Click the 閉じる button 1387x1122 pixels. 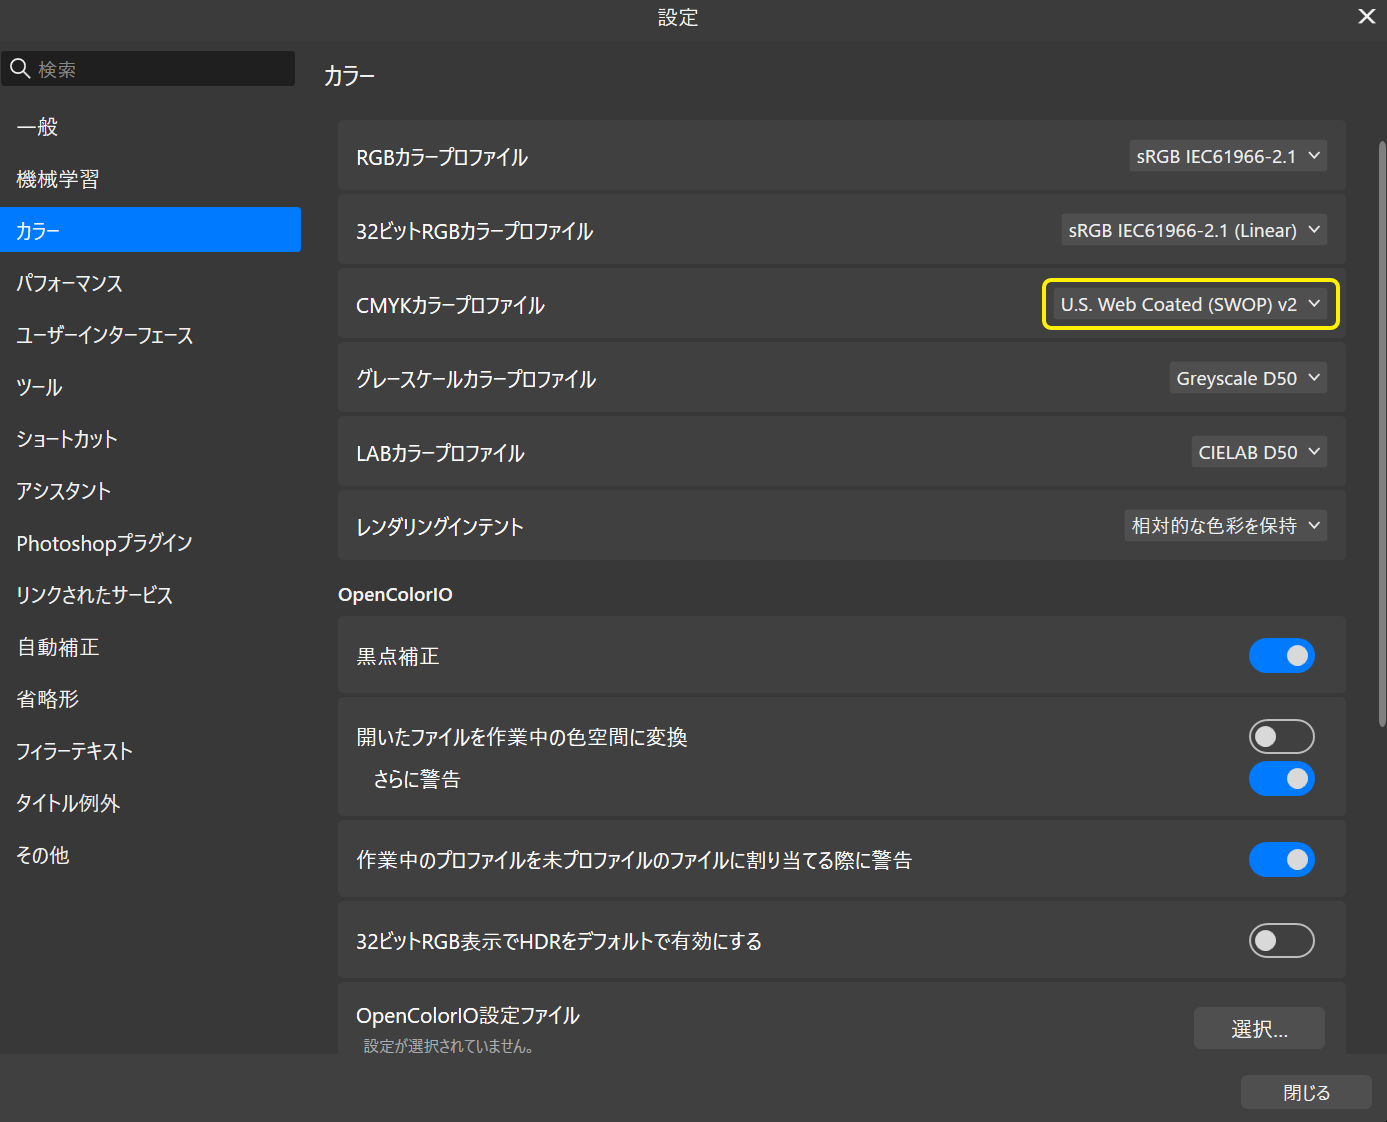[1306, 1093]
